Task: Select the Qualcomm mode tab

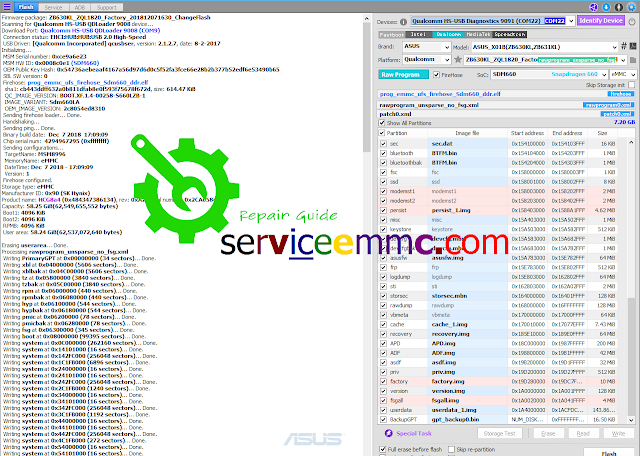Action: (x=449, y=35)
